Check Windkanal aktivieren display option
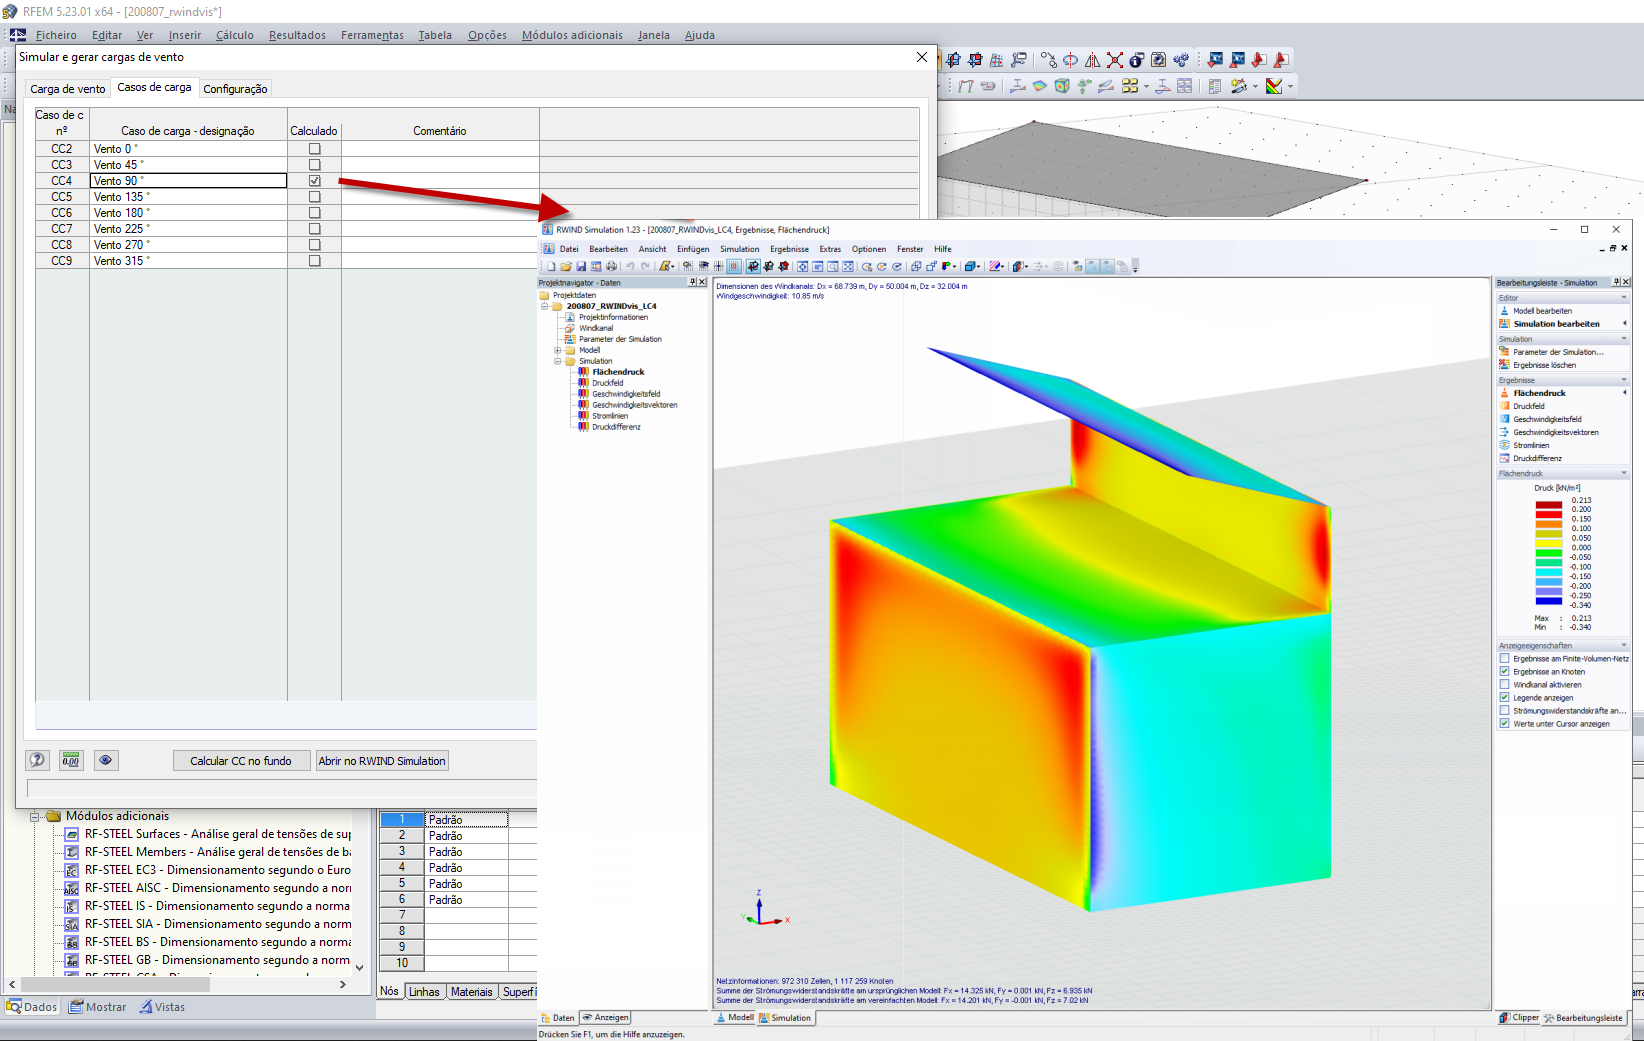This screenshot has height=1041, width=1644. [1505, 684]
